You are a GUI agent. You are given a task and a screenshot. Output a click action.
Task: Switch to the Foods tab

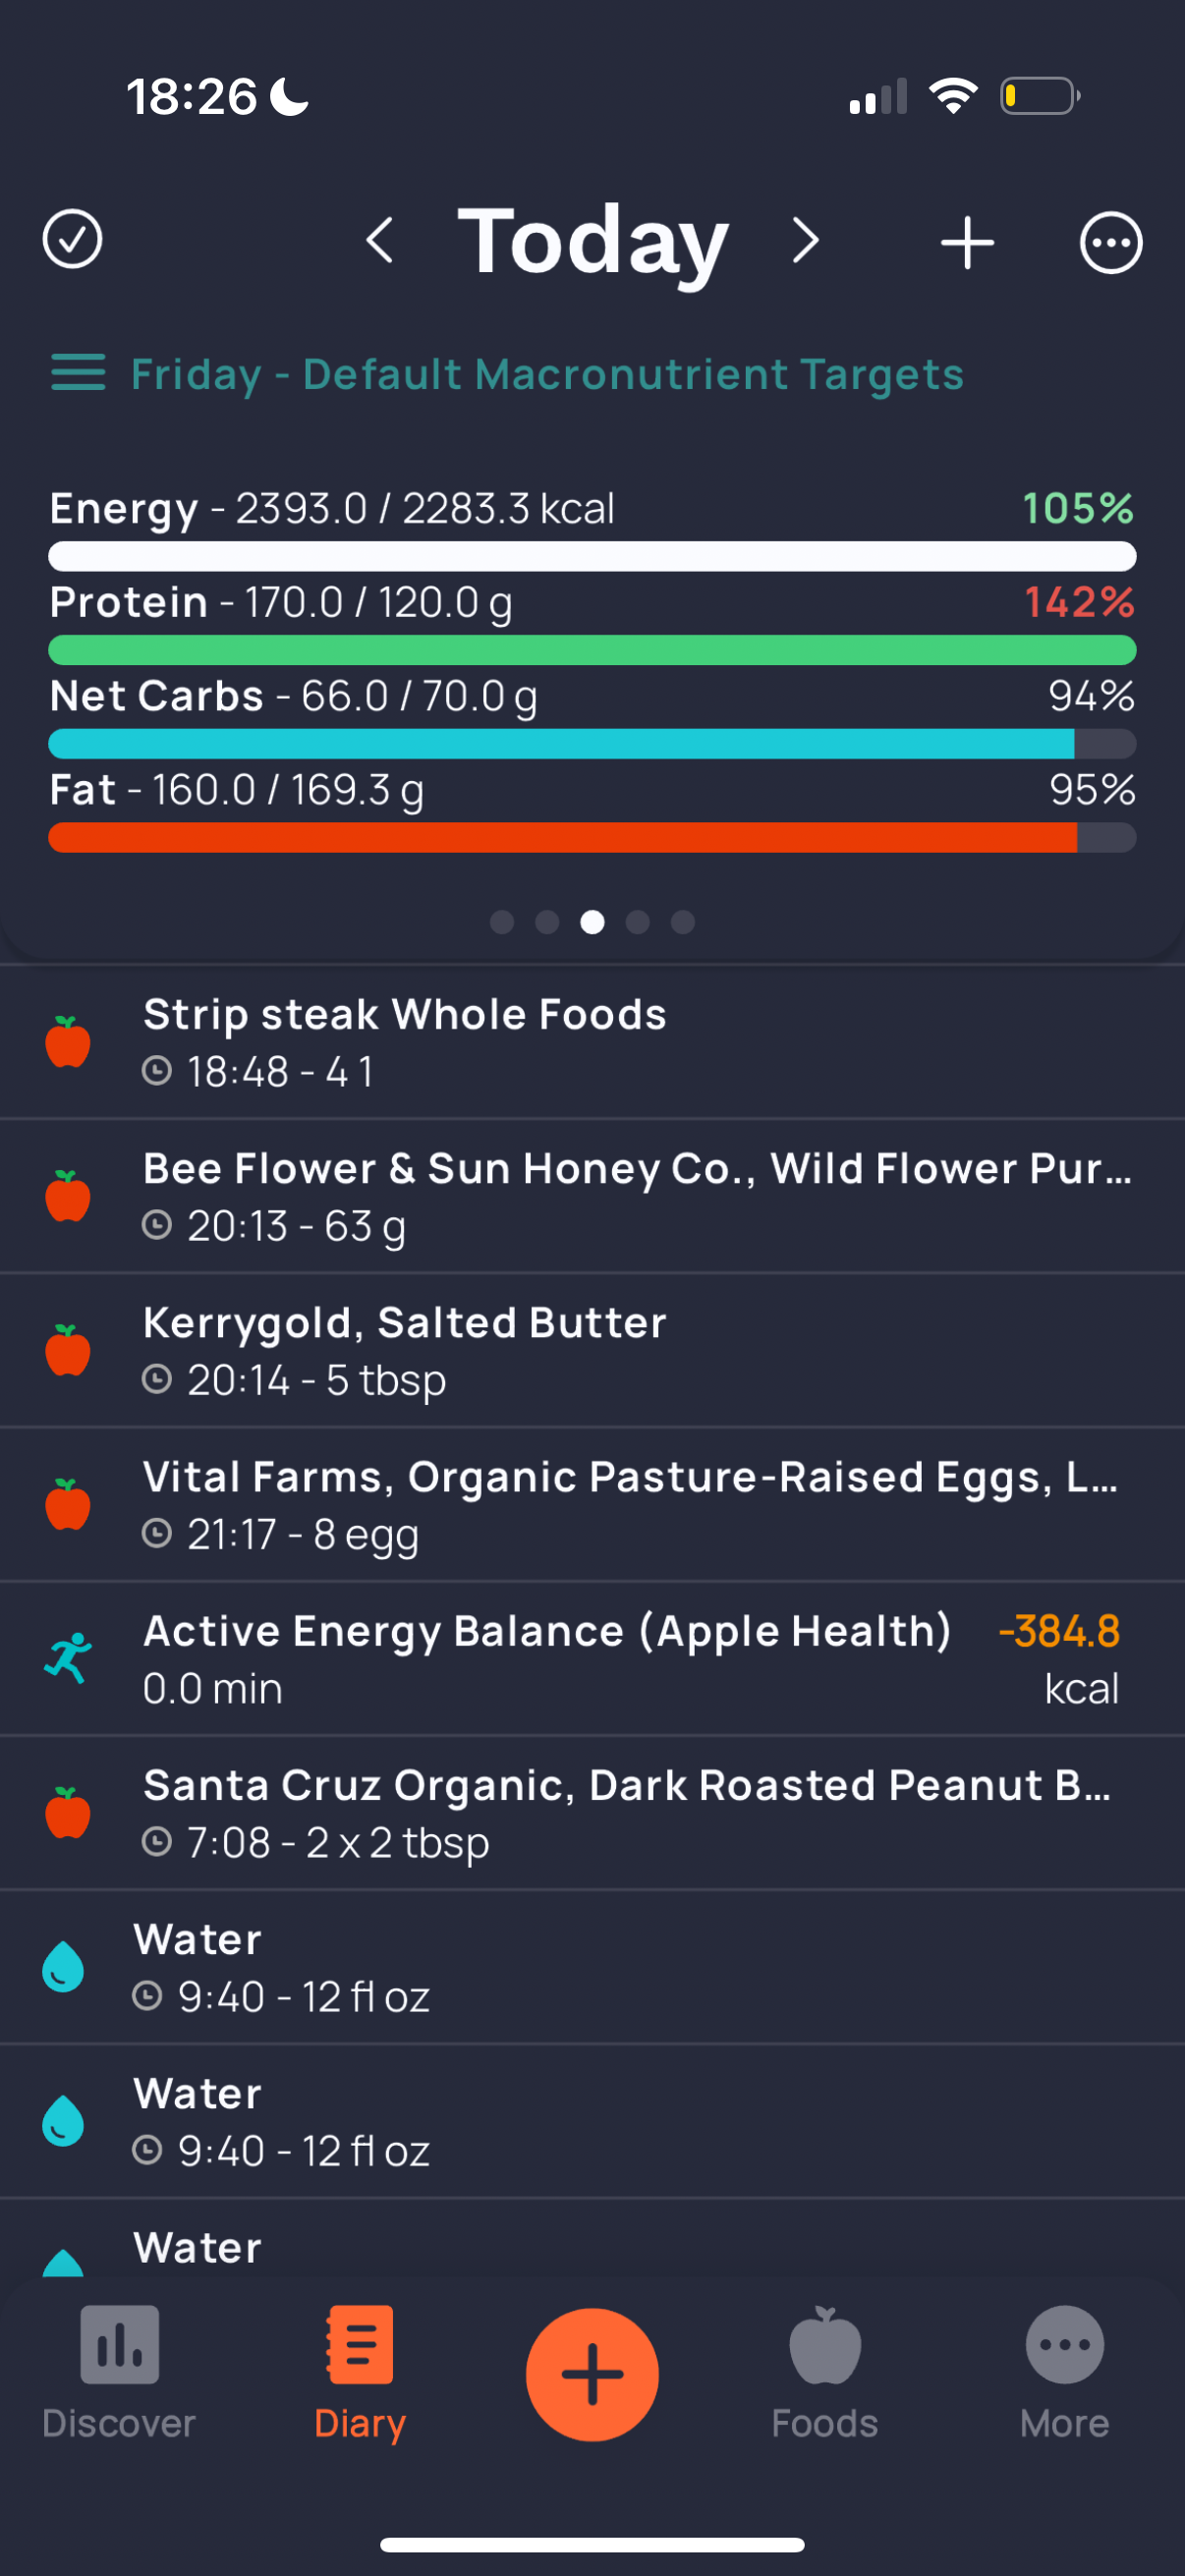(824, 2374)
